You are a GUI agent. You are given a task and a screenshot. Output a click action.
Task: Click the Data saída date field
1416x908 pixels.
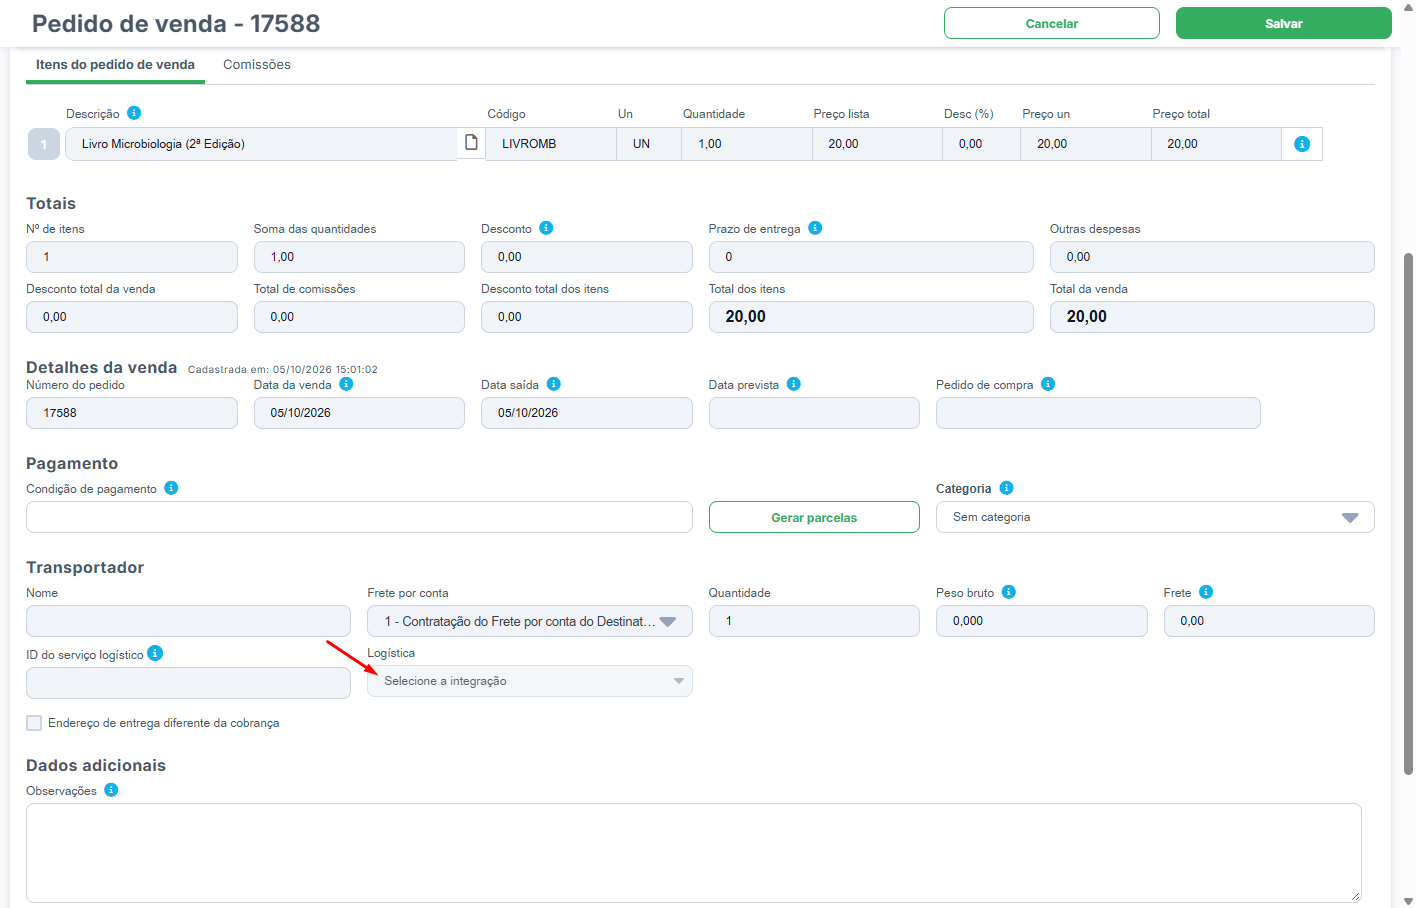[x=587, y=413]
